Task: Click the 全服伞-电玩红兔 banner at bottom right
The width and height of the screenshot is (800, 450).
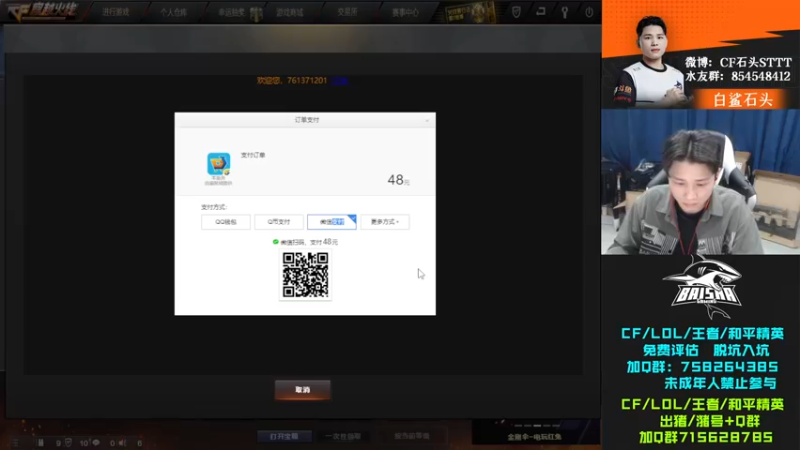Action: click(x=535, y=432)
